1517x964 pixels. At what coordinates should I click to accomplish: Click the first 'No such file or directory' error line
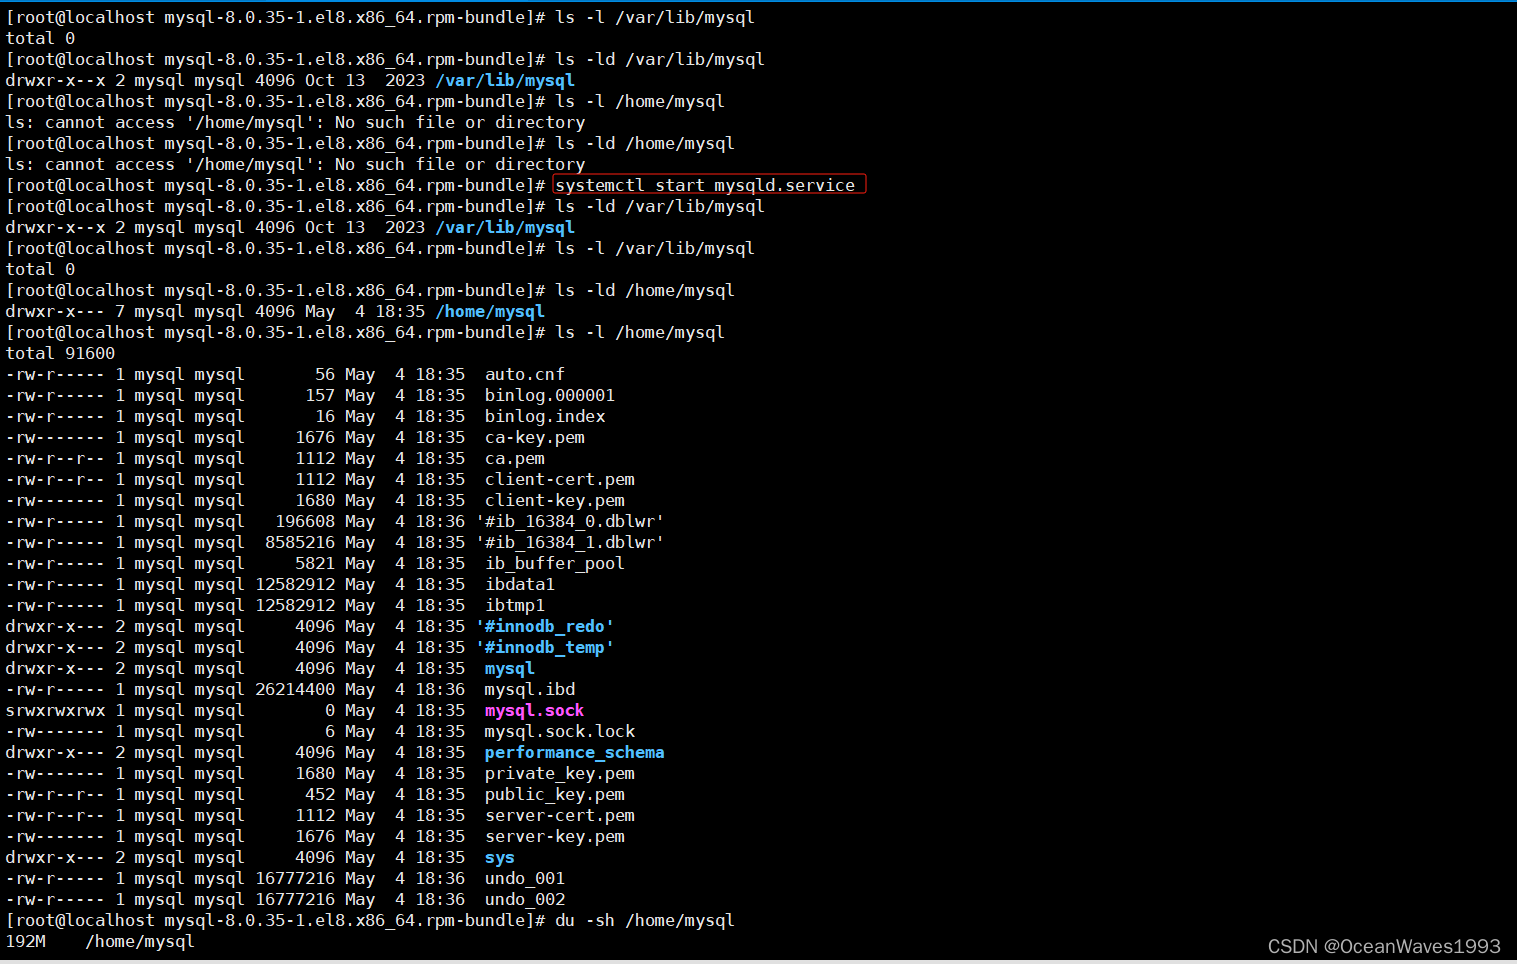pyautogui.click(x=295, y=122)
